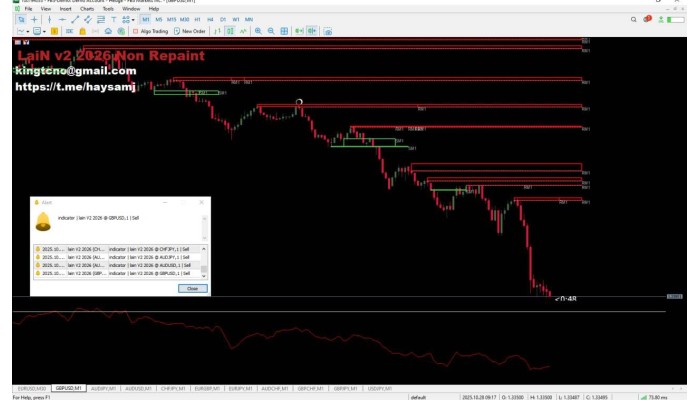Screen dimensions: 700x400
Task: Select the trendline drawing tool
Action: pyautogui.click(x=77, y=19)
